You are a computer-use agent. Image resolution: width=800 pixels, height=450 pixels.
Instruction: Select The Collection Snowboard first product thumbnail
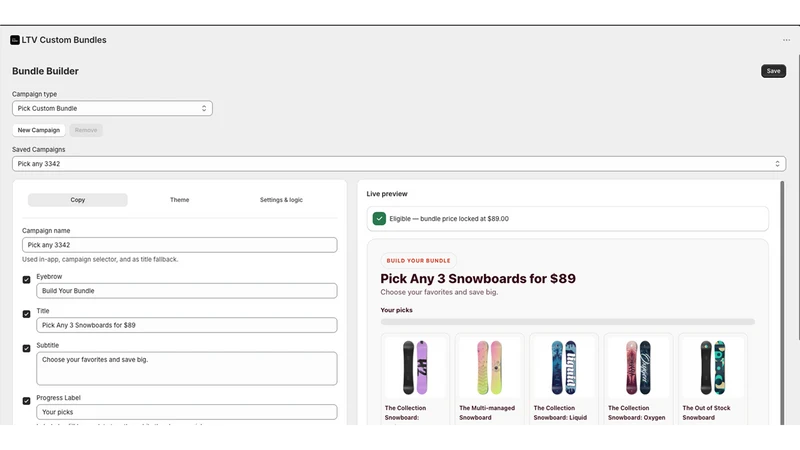point(415,367)
